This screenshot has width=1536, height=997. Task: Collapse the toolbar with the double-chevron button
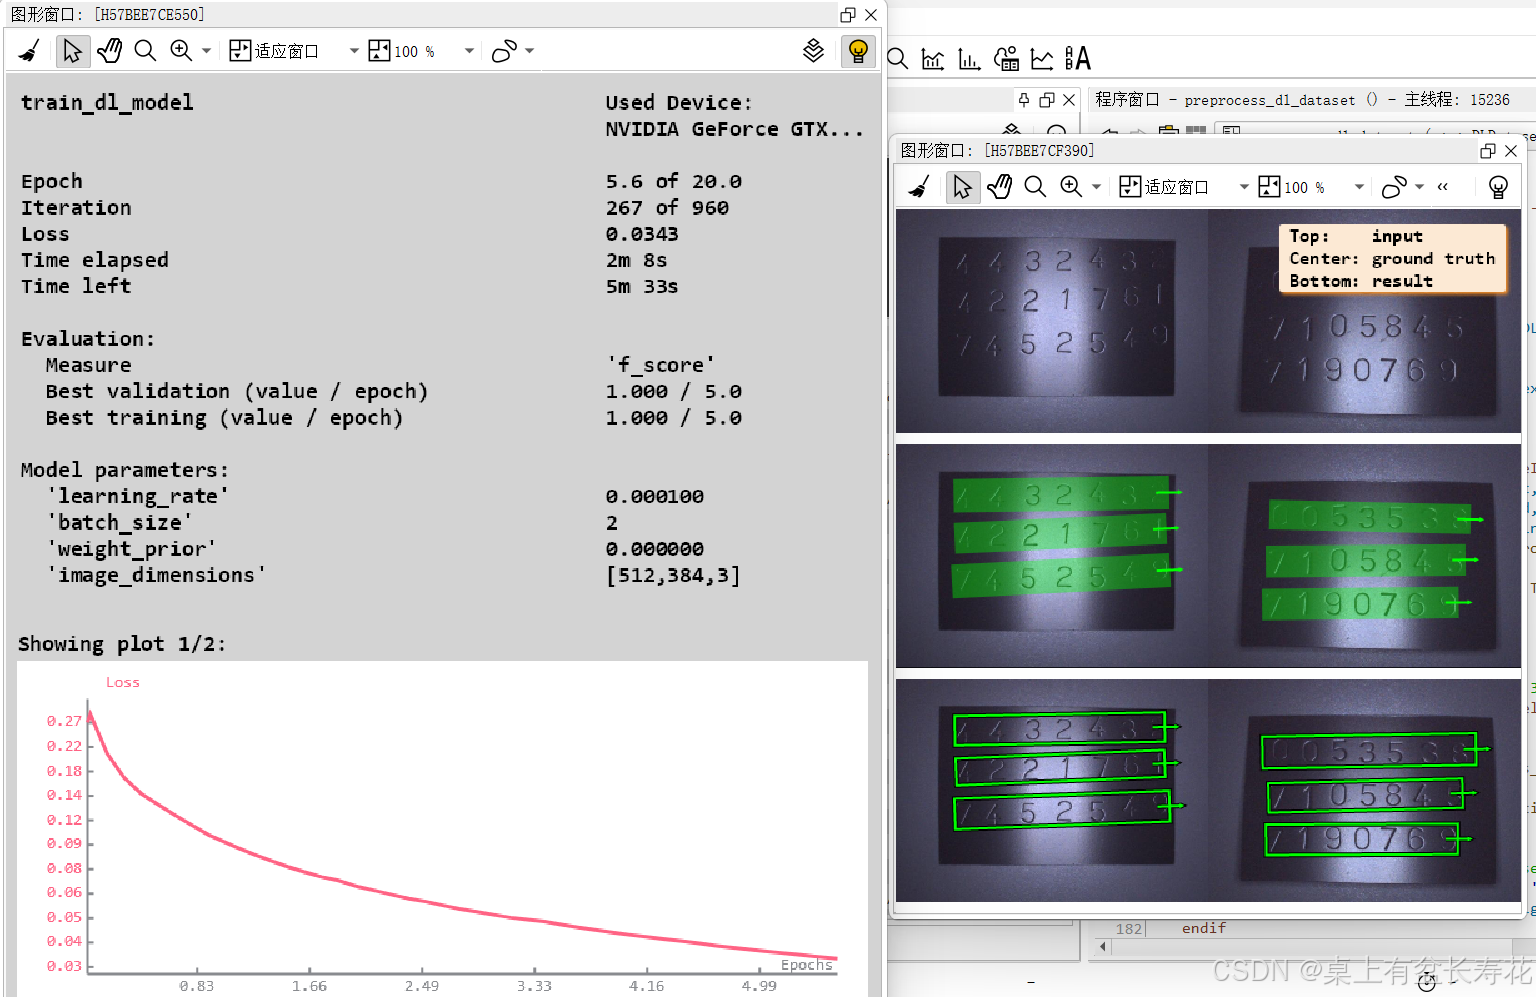pos(1442,186)
